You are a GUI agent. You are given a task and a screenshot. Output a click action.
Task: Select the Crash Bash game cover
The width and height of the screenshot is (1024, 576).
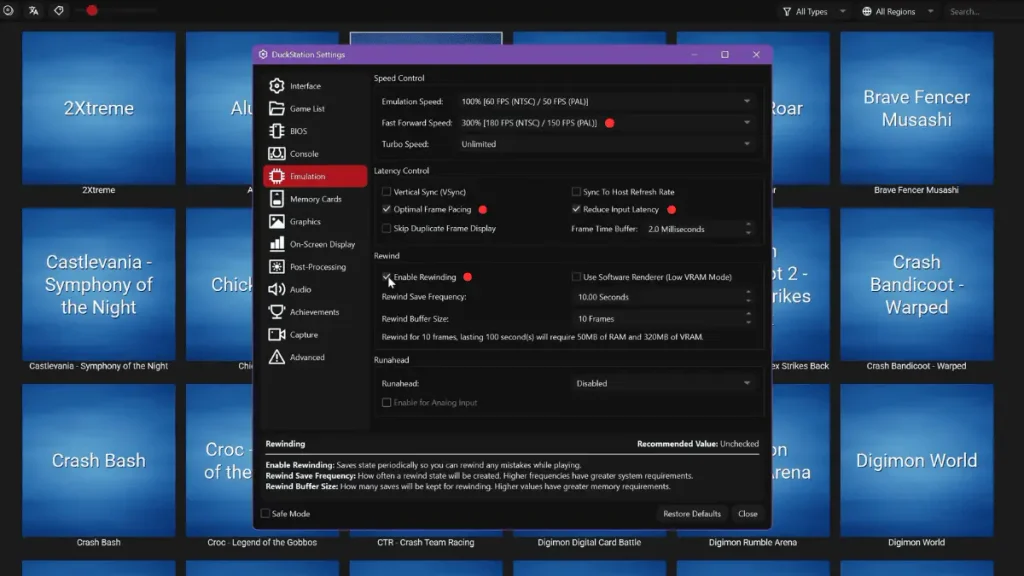click(x=99, y=460)
